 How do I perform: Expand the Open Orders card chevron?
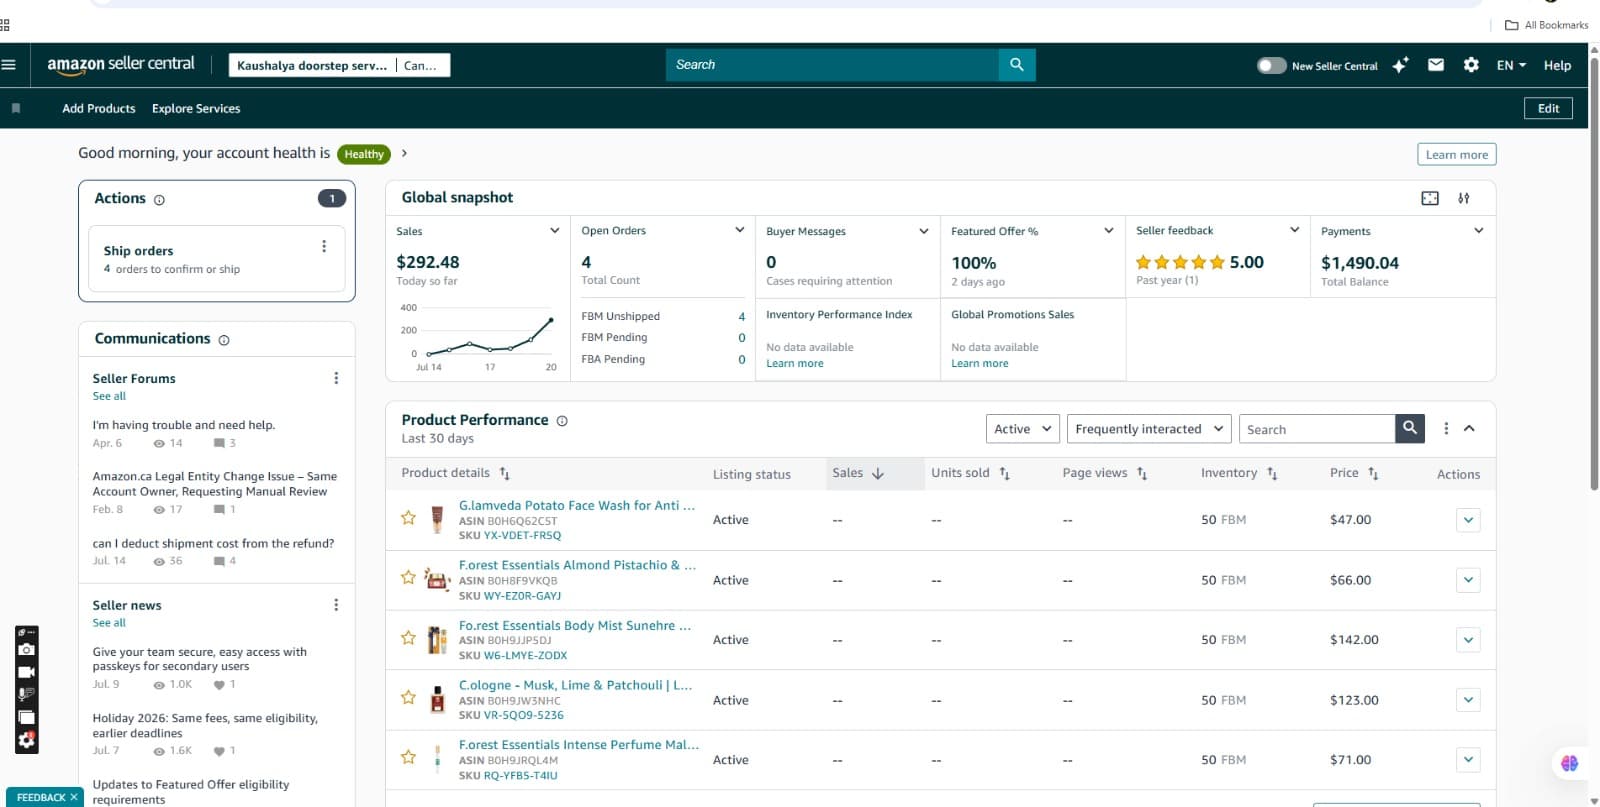point(739,230)
